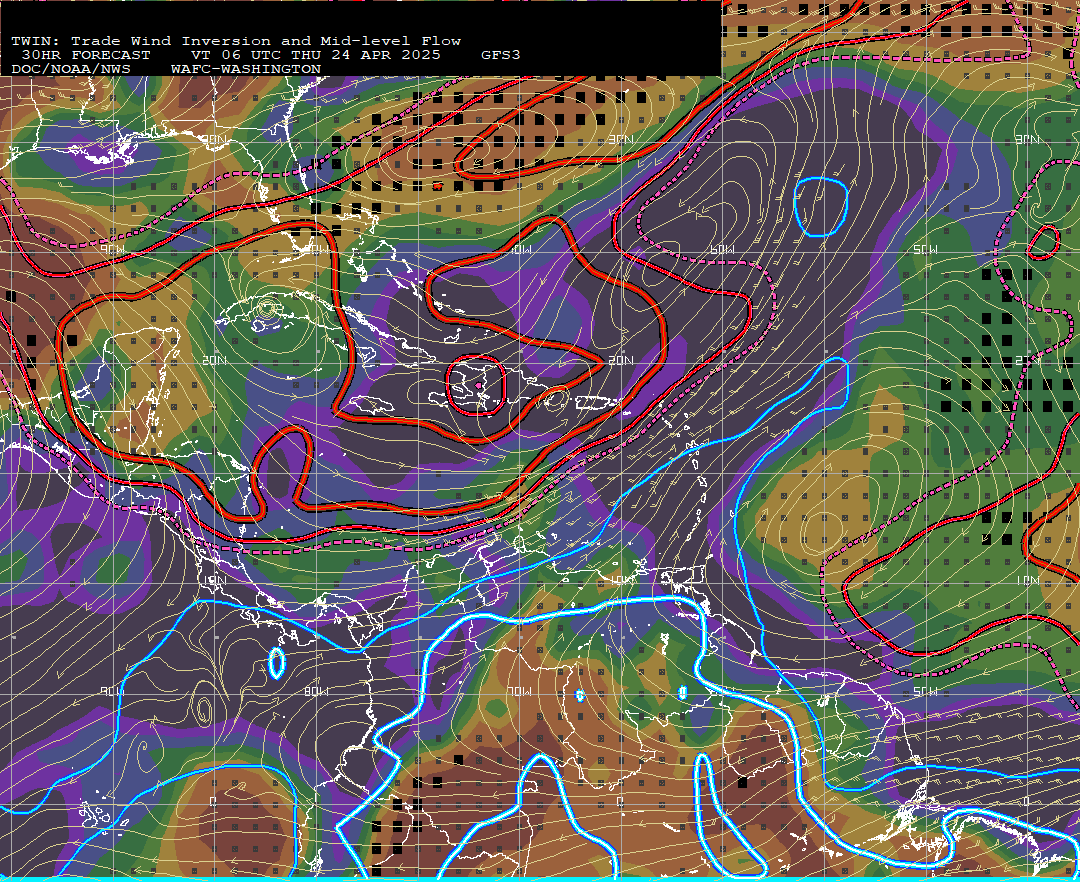
Task: Click the "30N" label beside Florida's coast
Action: (x=214, y=139)
